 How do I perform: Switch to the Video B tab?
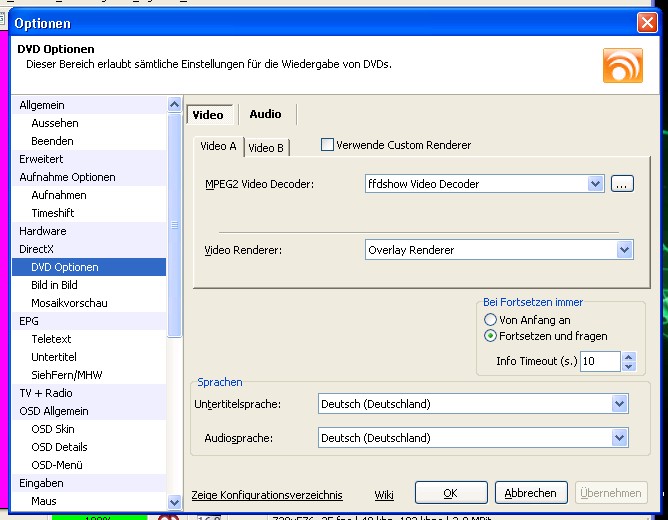tap(266, 147)
